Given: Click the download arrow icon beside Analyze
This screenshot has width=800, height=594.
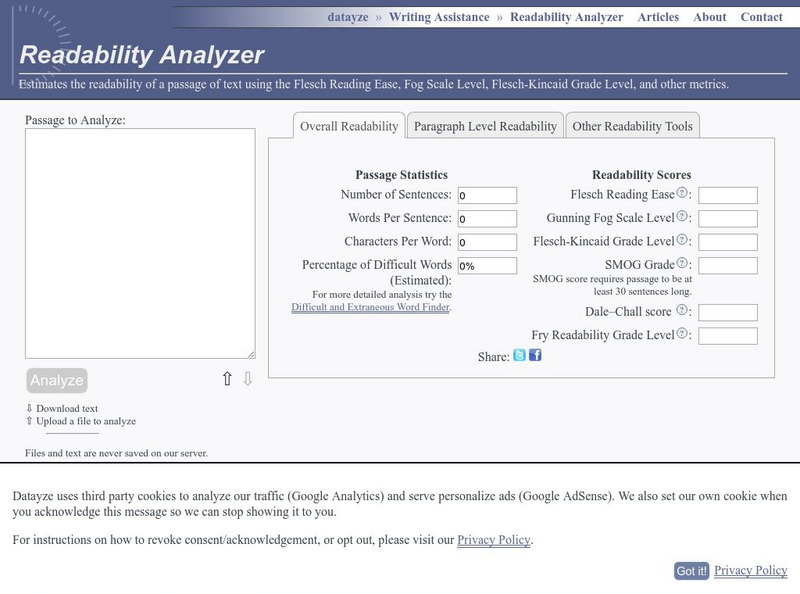Looking at the screenshot, I should (x=247, y=379).
